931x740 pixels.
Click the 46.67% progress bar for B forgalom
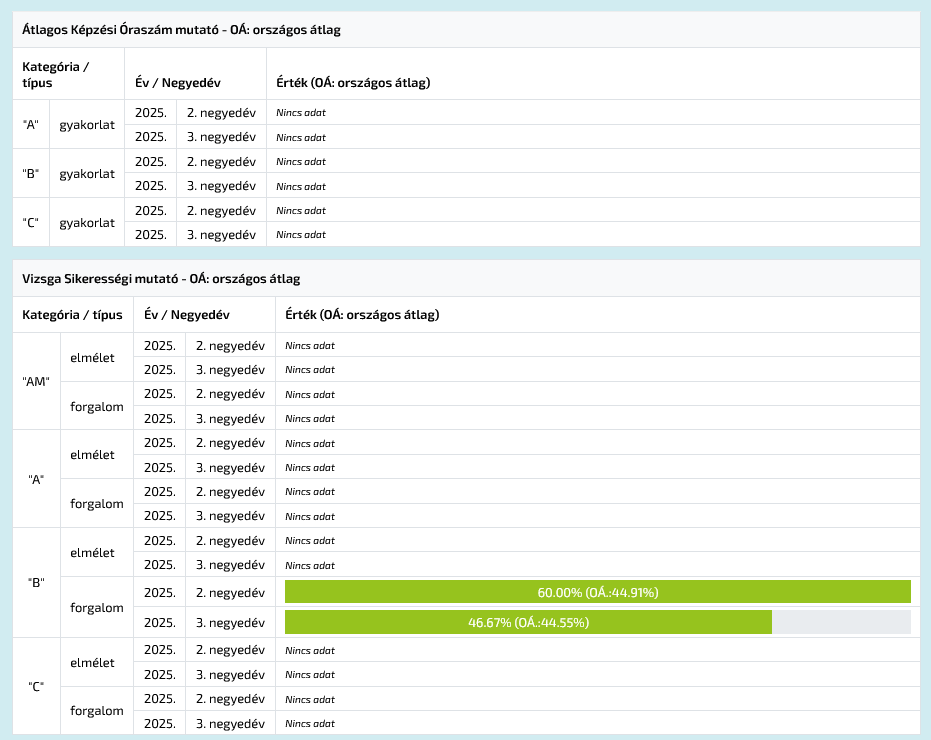coord(528,622)
